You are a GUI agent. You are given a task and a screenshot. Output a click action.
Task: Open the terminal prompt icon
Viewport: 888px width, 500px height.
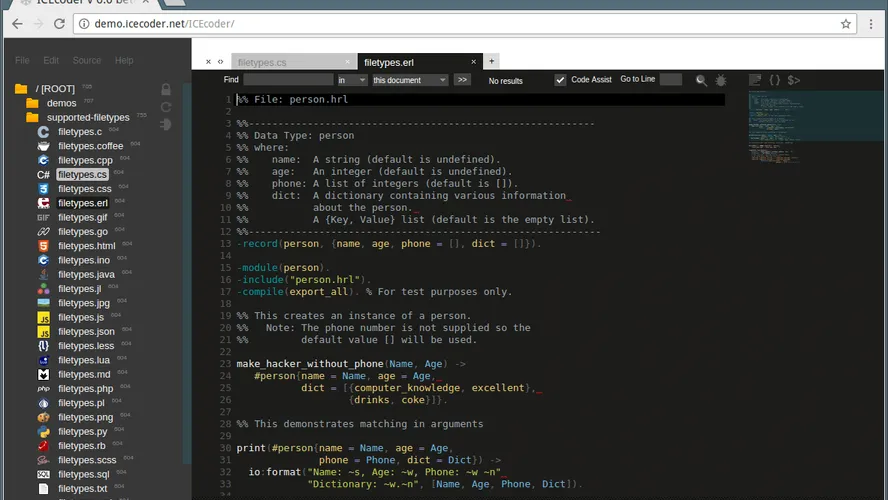[x=794, y=80]
